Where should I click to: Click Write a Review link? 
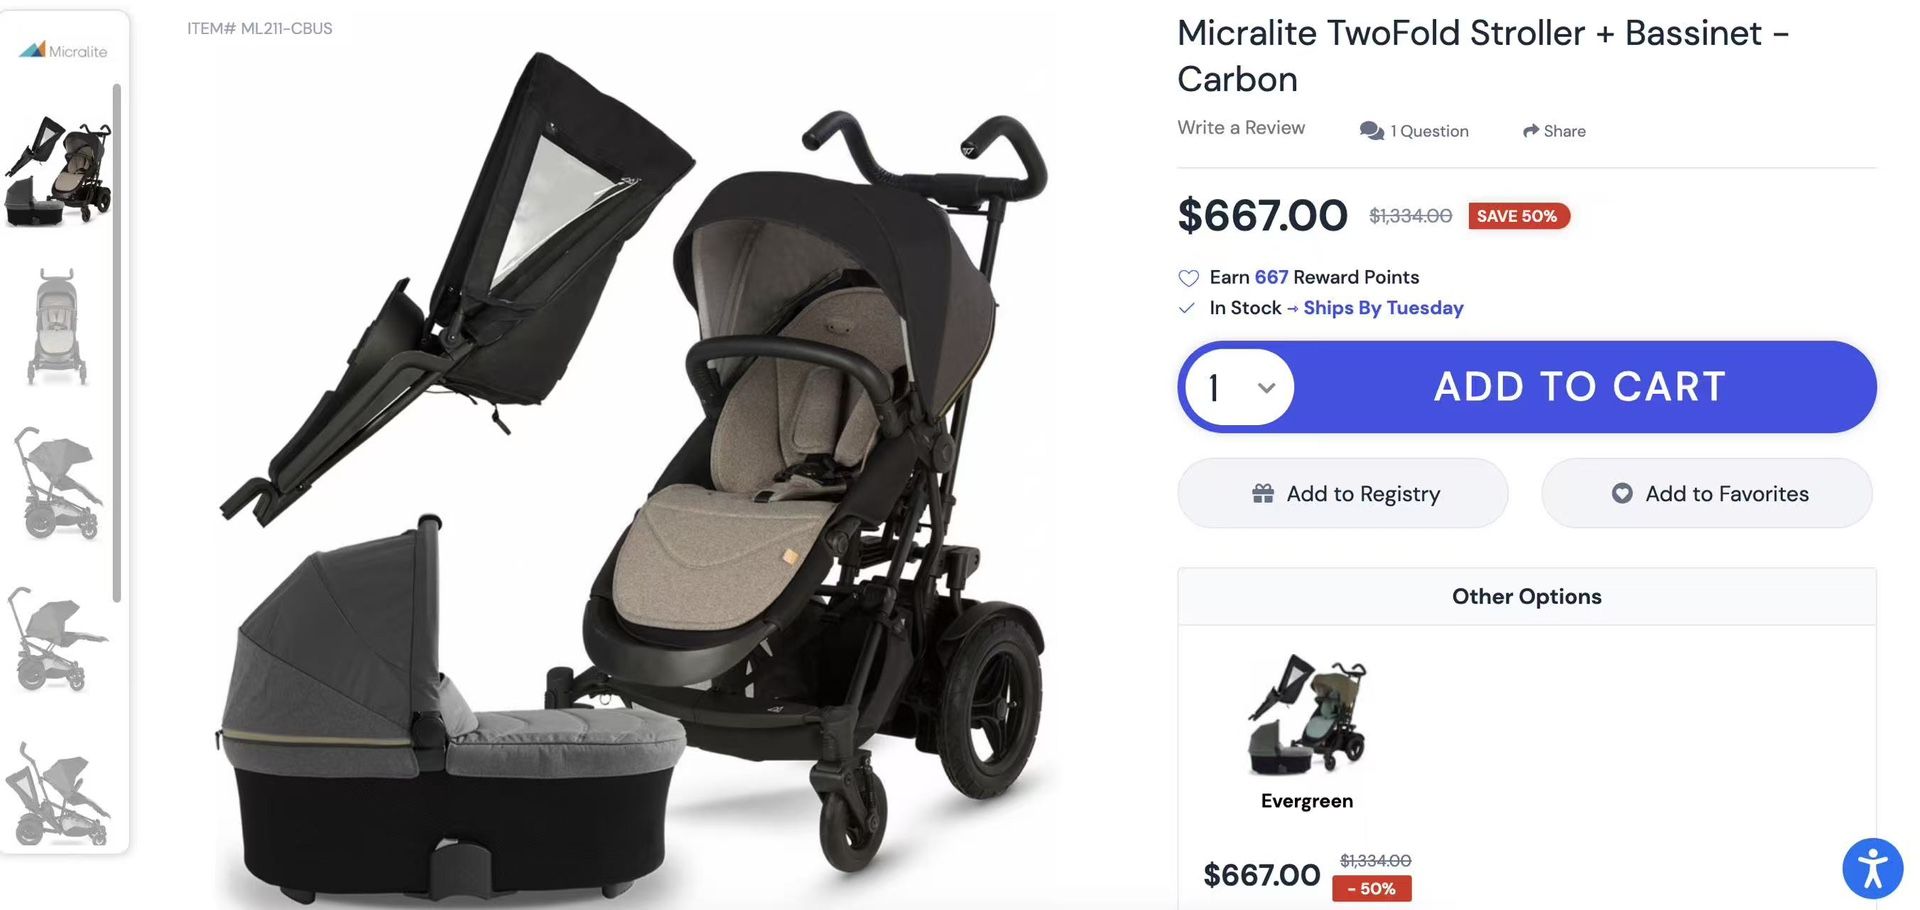[1241, 128]
